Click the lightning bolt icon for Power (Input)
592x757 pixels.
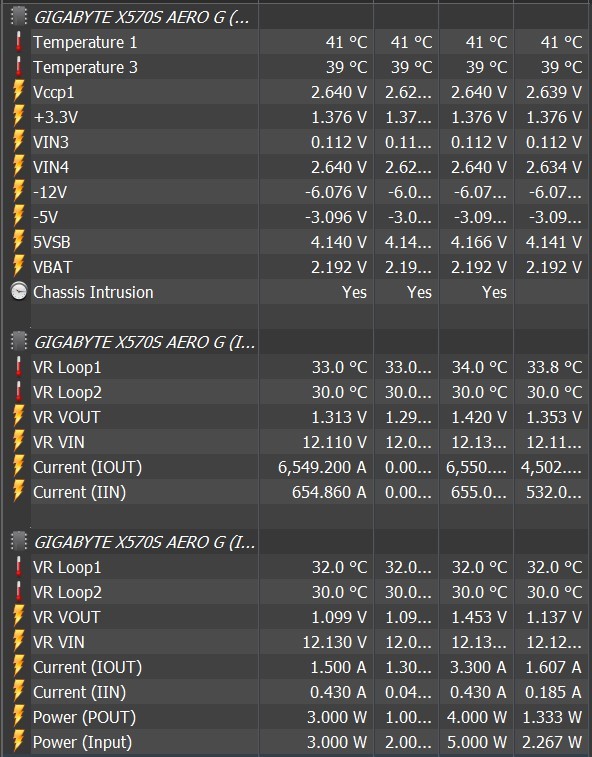18,742
